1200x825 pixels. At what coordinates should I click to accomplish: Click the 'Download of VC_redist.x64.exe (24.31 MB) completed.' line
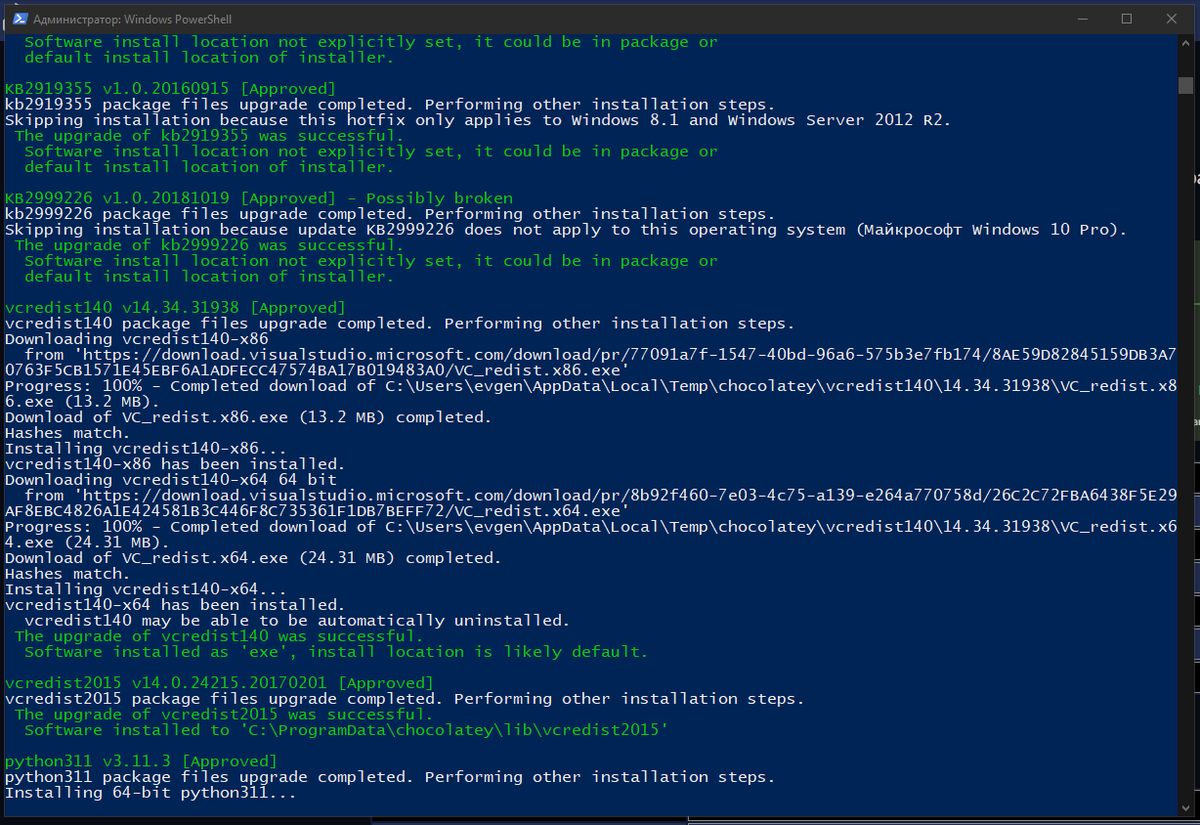click(253, 558)
